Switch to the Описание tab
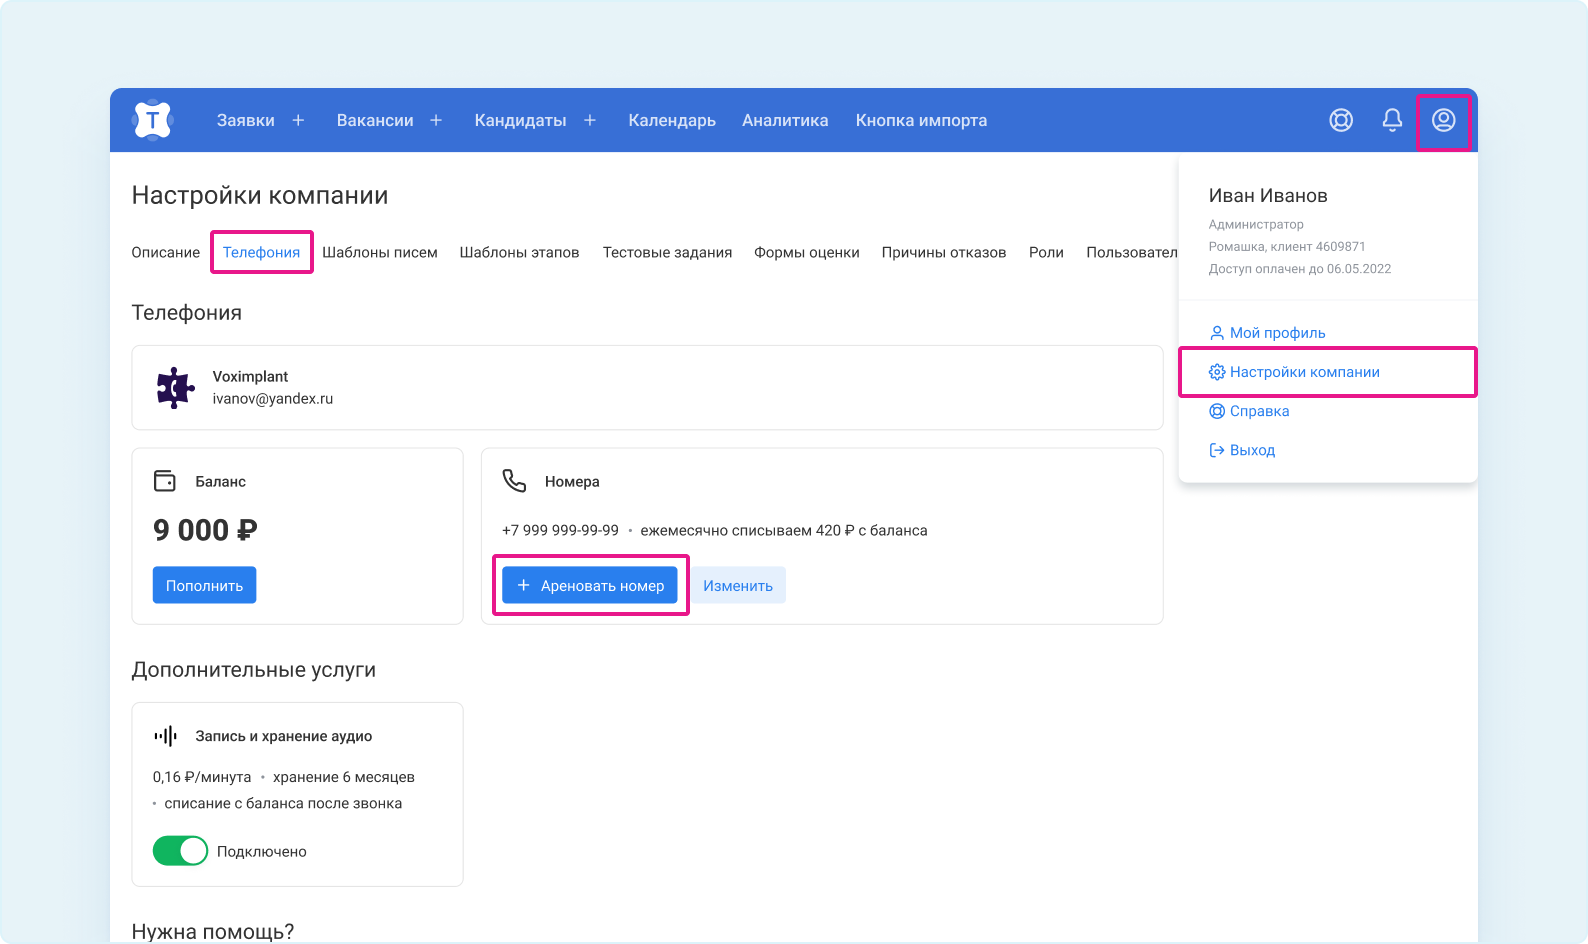This screenshot has width=1588, height=944. point(166,252)
